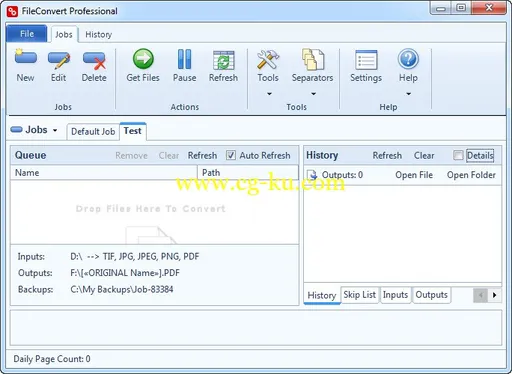The image size is (512, 374).
Task: Select the Default Job tab
Action: pyautogui.click(x=93, y=132)
